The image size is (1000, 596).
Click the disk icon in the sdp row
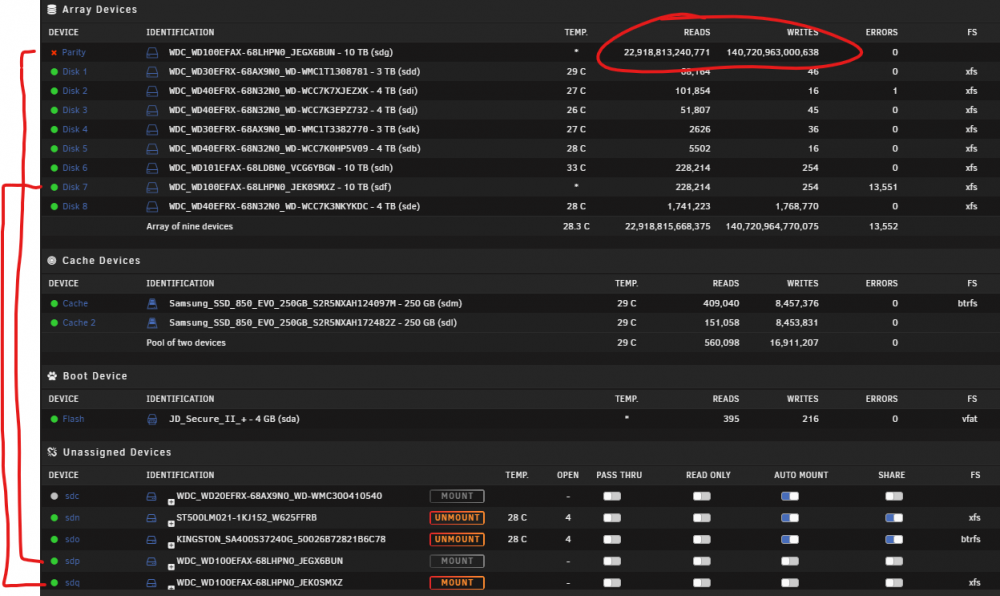[151, 562]
